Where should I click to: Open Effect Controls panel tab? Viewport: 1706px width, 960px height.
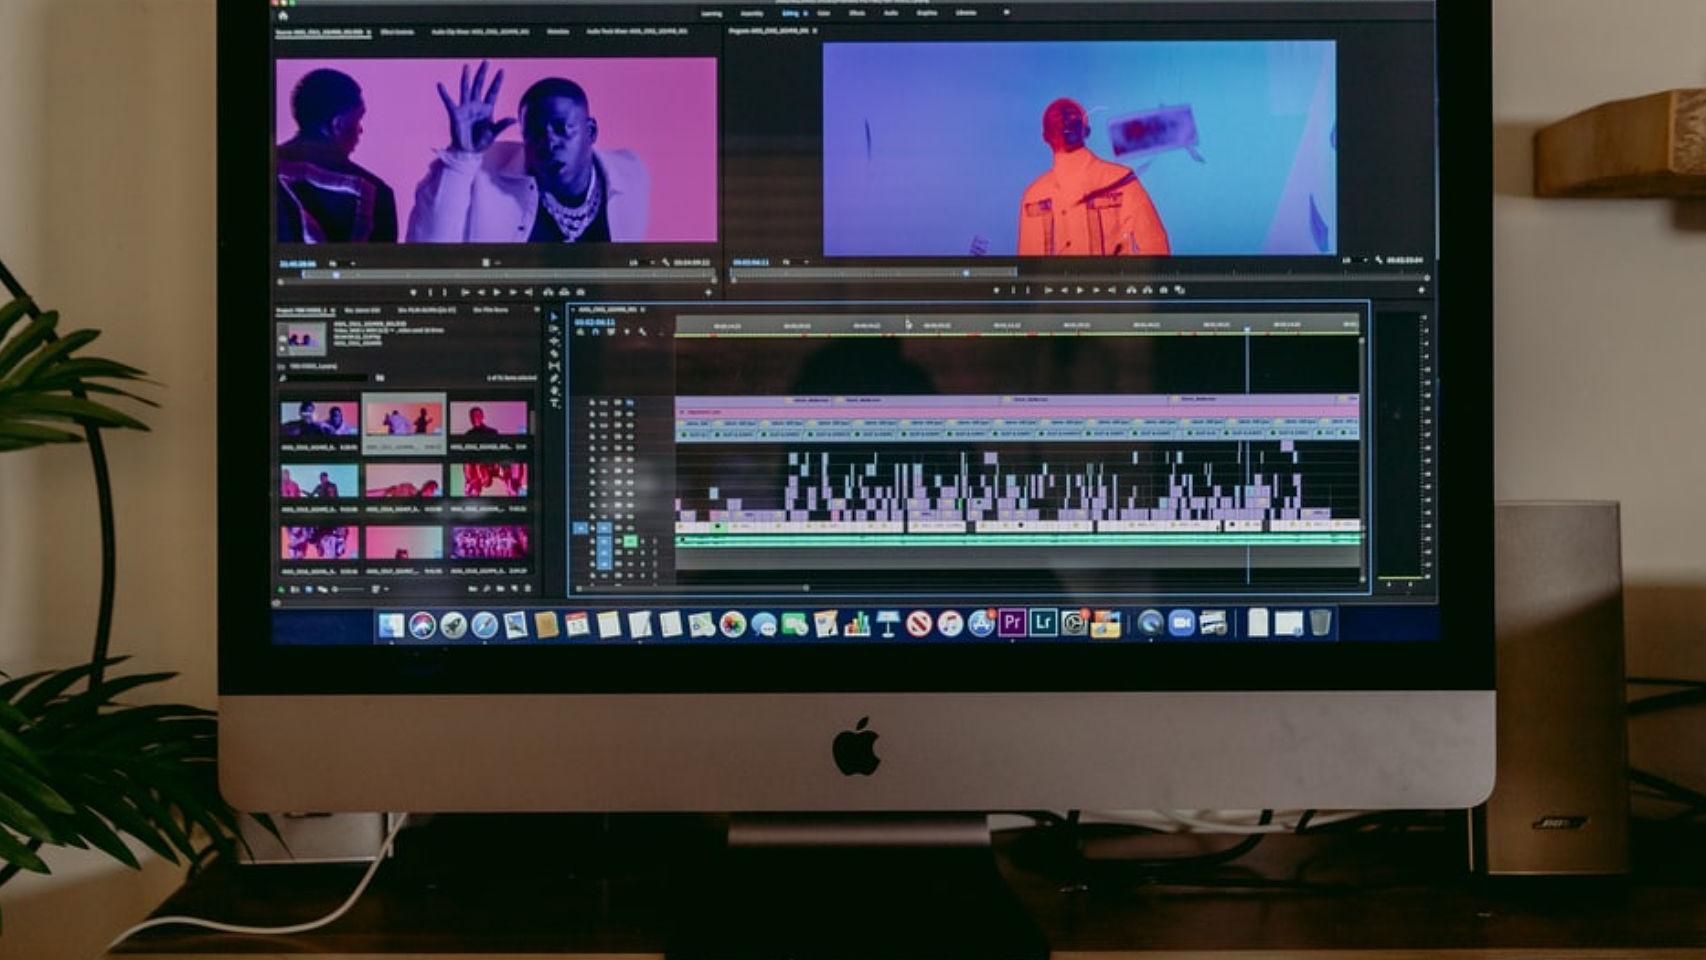point(397,32)
